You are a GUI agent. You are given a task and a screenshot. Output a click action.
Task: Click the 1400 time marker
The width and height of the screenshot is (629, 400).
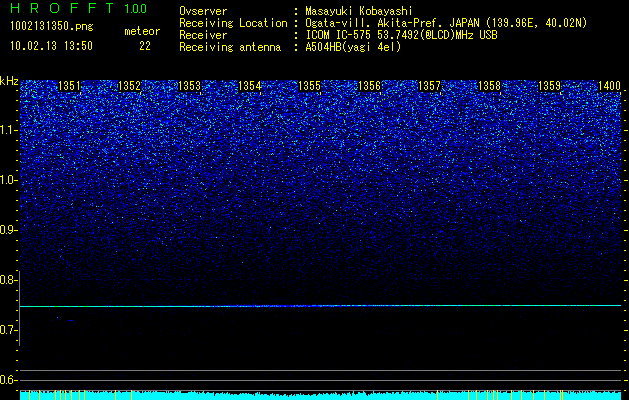(609, 86)
